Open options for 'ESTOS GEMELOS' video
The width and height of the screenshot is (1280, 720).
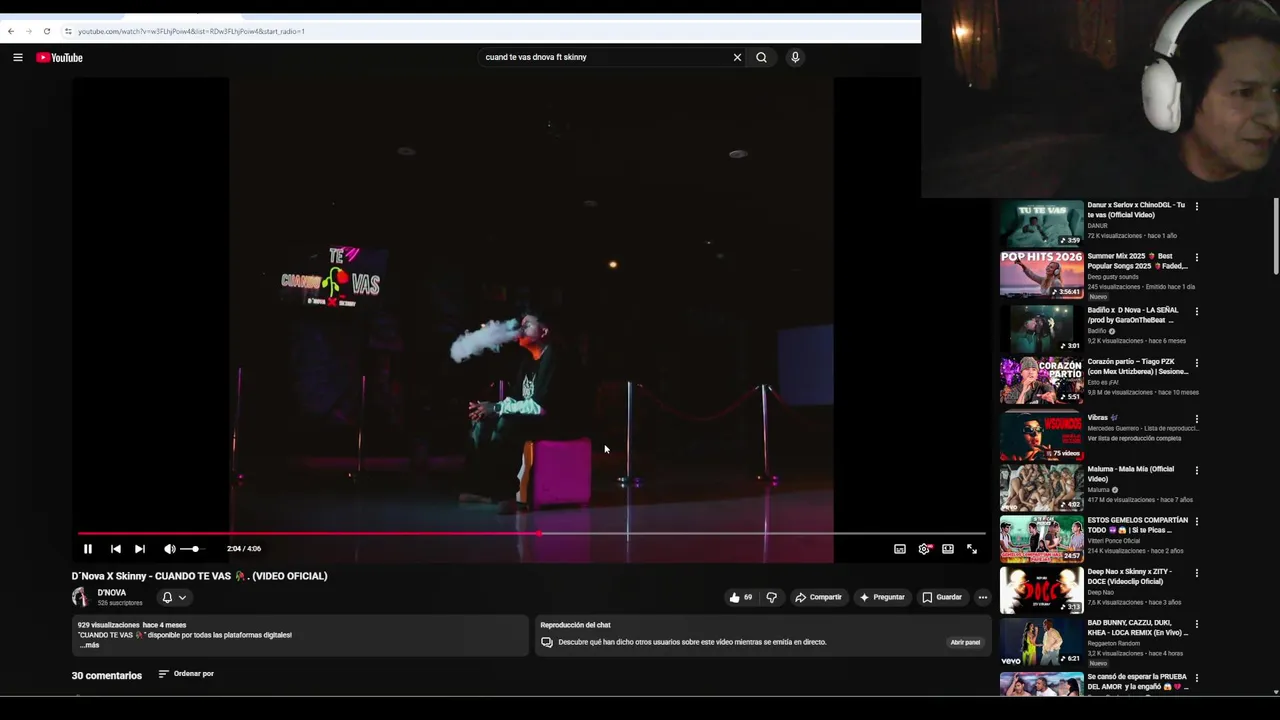click(1197, 521)
